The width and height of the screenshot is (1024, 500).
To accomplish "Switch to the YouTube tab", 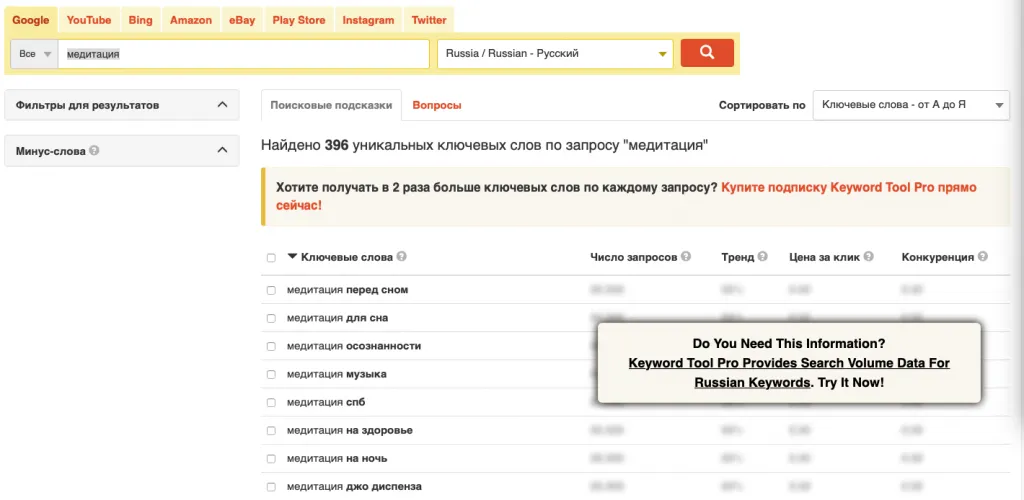I will (x=89, y=20).
